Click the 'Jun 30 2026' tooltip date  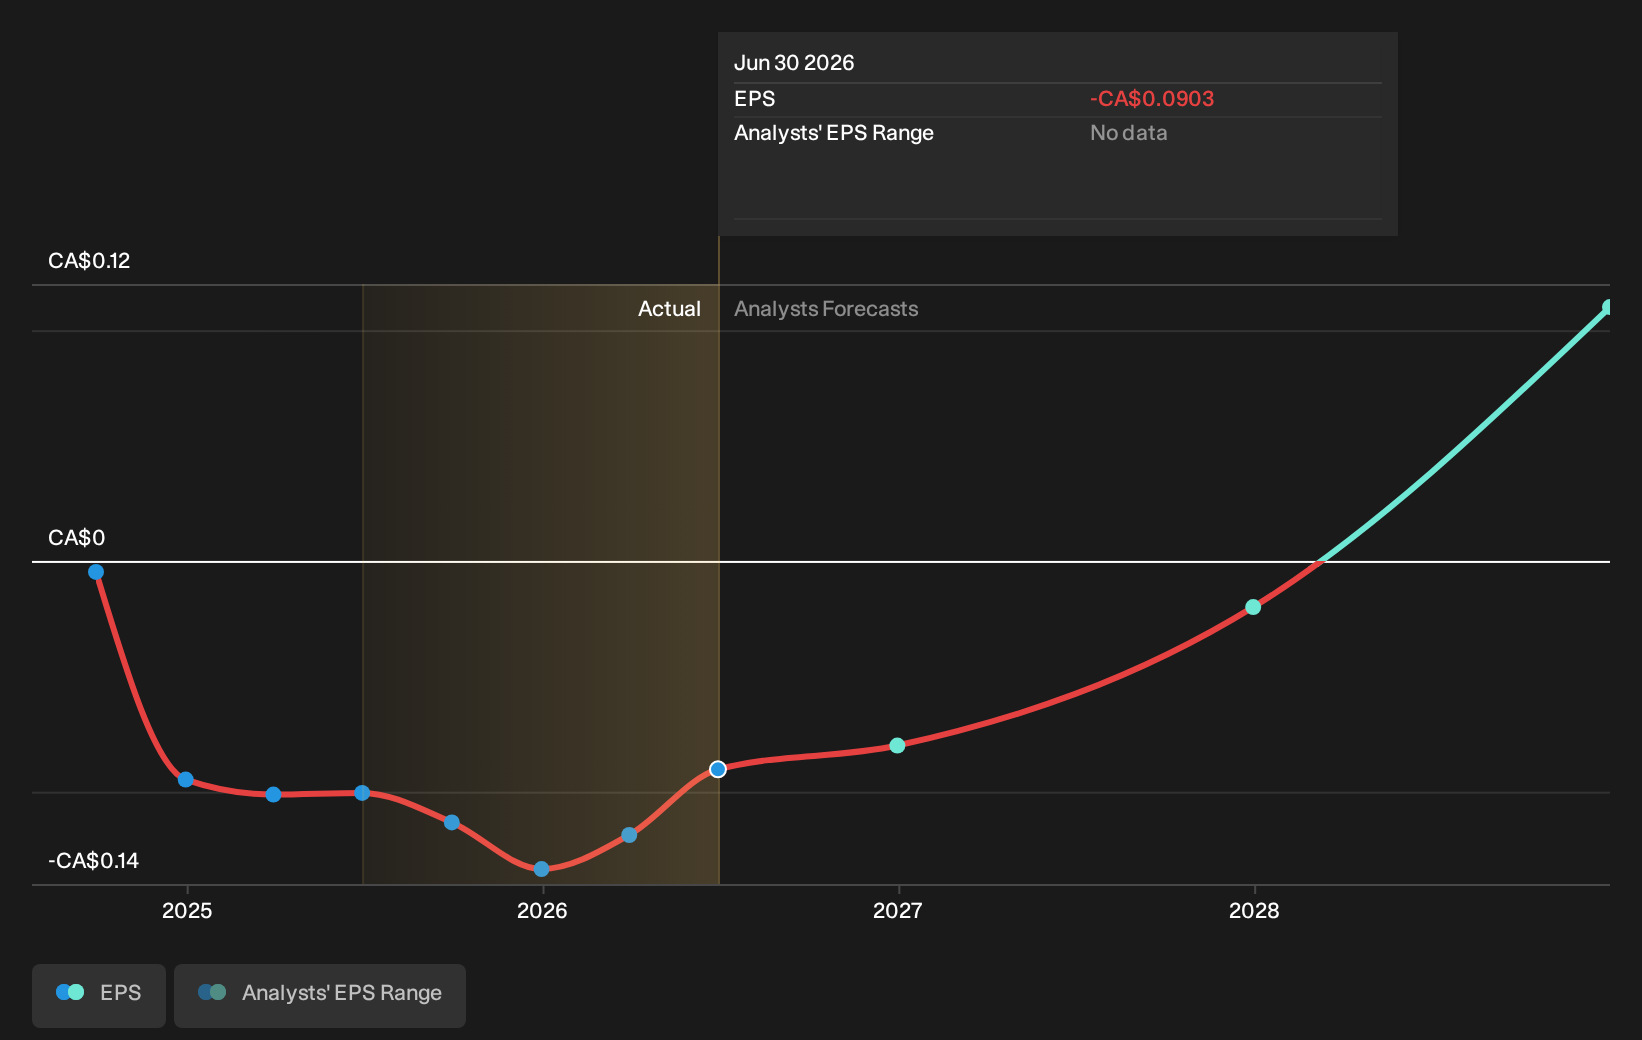(x=794, y=63)
